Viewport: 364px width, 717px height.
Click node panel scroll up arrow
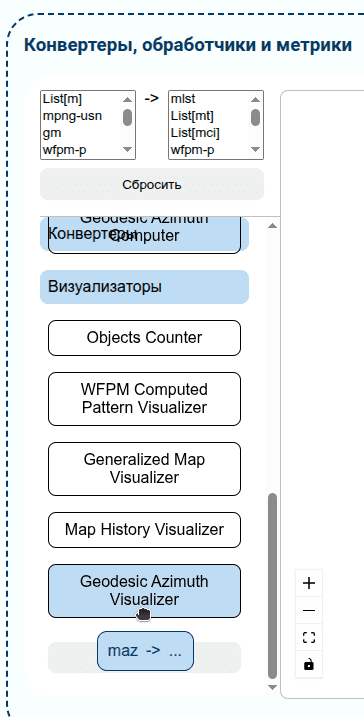tap(273, 225)
